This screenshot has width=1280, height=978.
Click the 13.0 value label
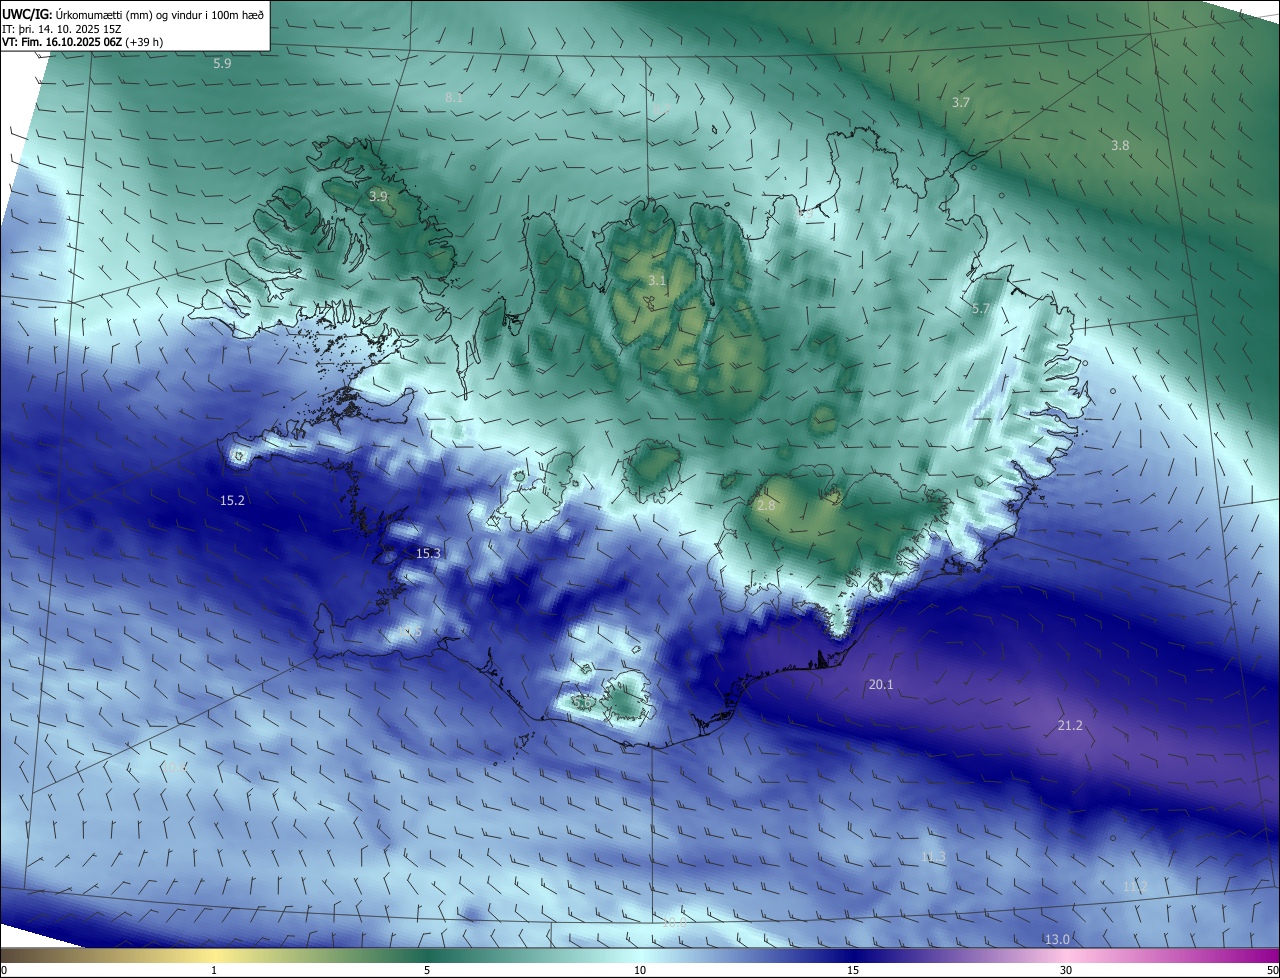click(1057, 939)
